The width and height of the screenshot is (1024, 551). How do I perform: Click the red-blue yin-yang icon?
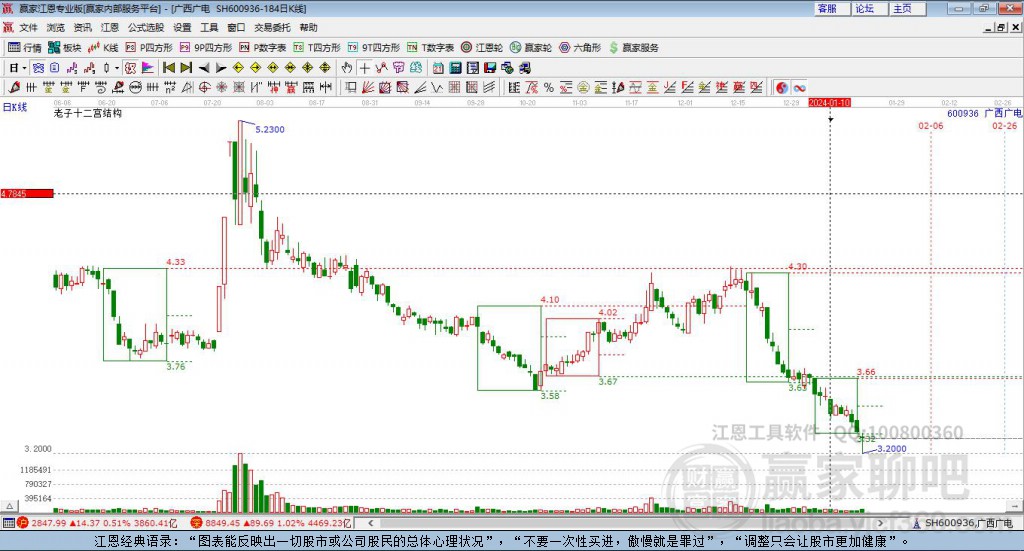(x=782, y=87)
